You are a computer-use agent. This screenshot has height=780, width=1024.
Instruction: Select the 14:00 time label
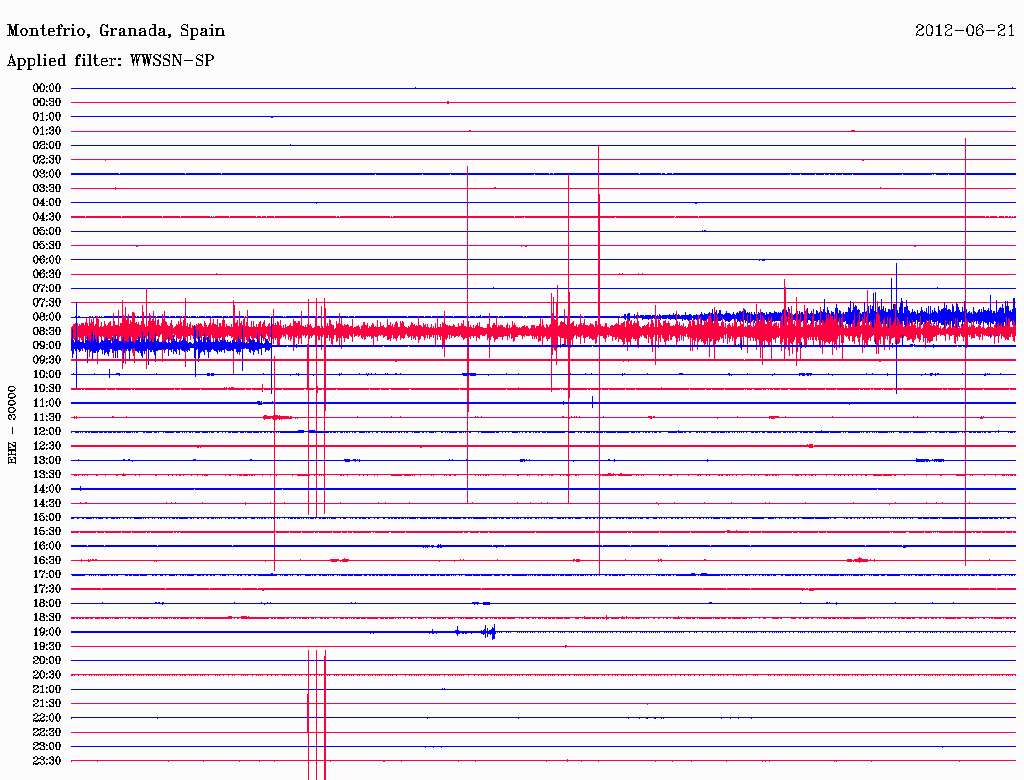47,489
